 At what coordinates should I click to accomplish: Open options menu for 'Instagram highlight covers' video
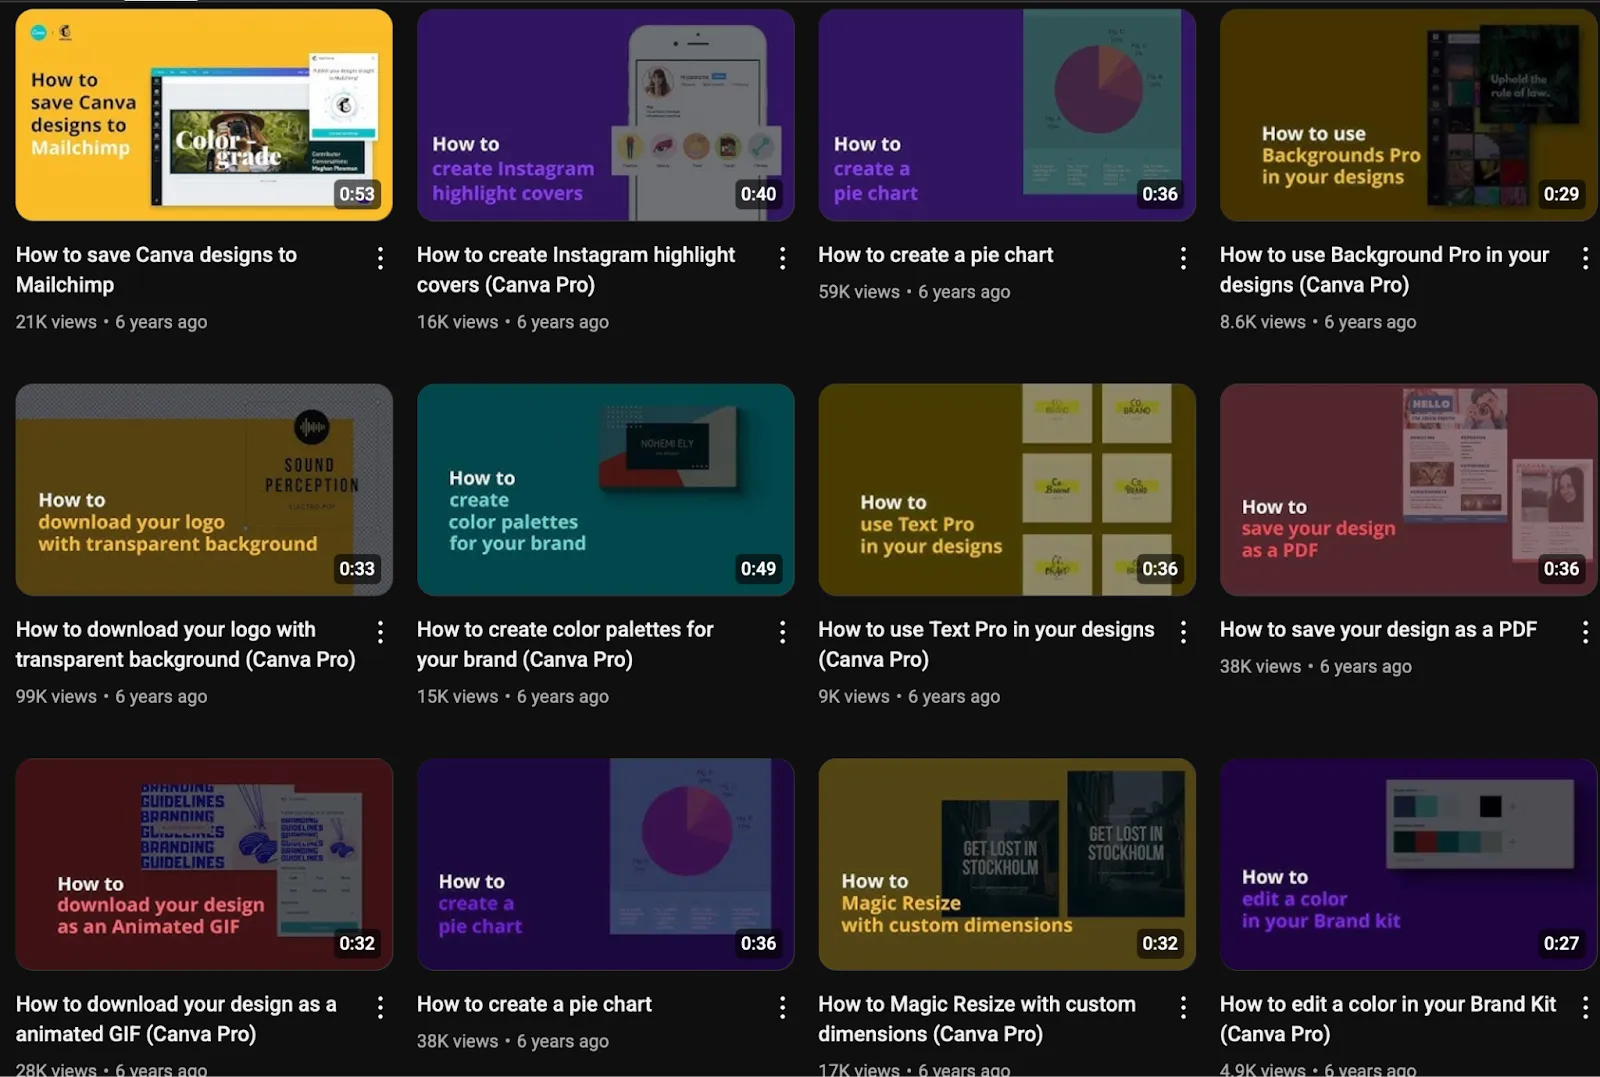(782, 259)
